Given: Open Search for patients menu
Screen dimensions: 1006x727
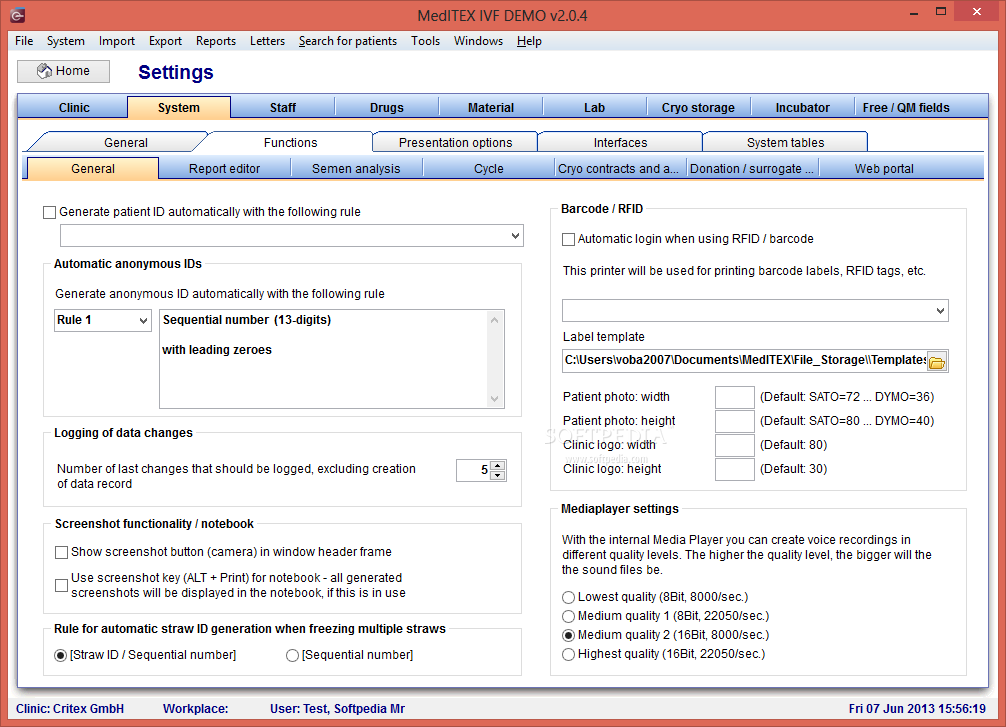Looking at the screenshot, I should 348,41.
